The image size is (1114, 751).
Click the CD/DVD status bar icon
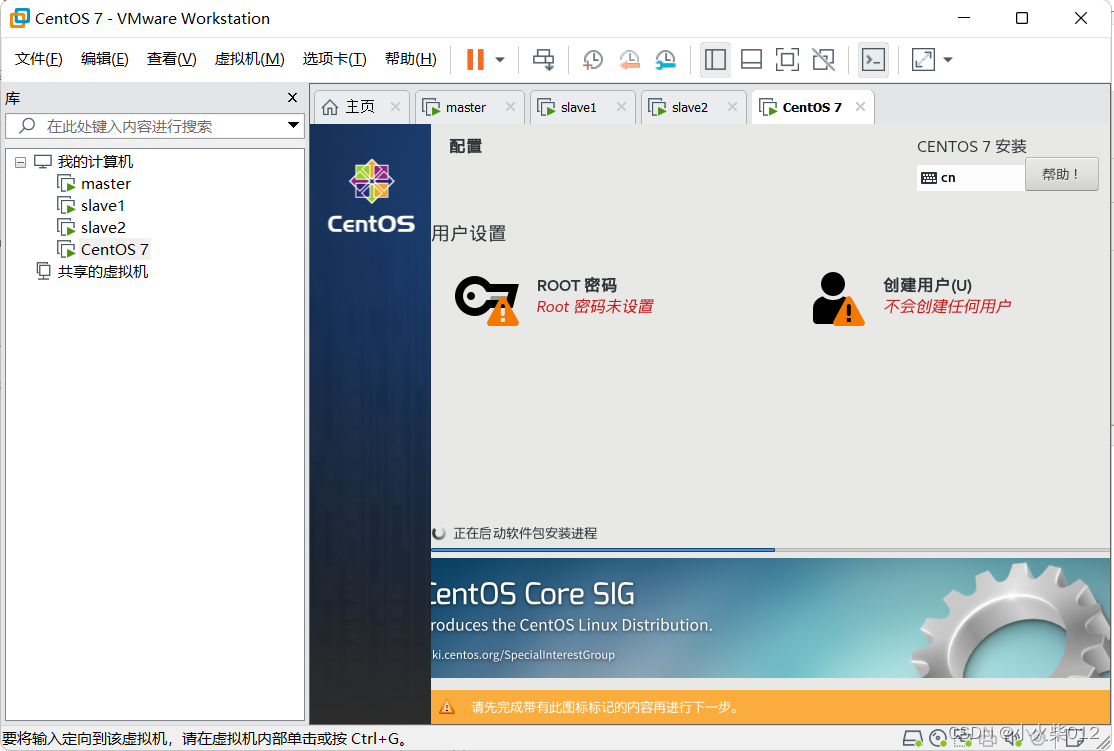coord(938,739)
